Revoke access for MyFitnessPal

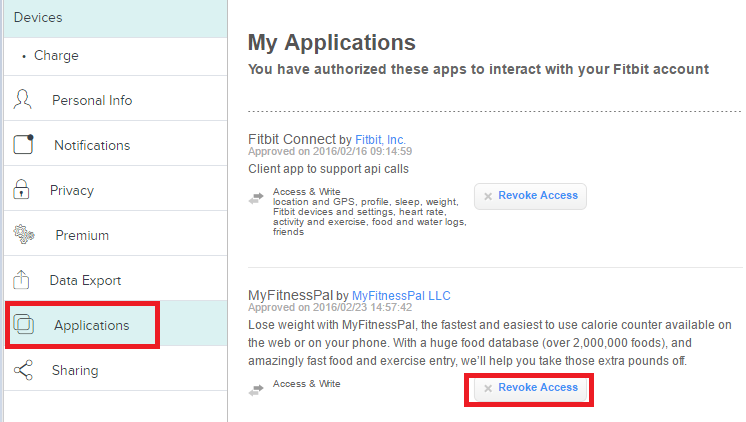[530, 387]
